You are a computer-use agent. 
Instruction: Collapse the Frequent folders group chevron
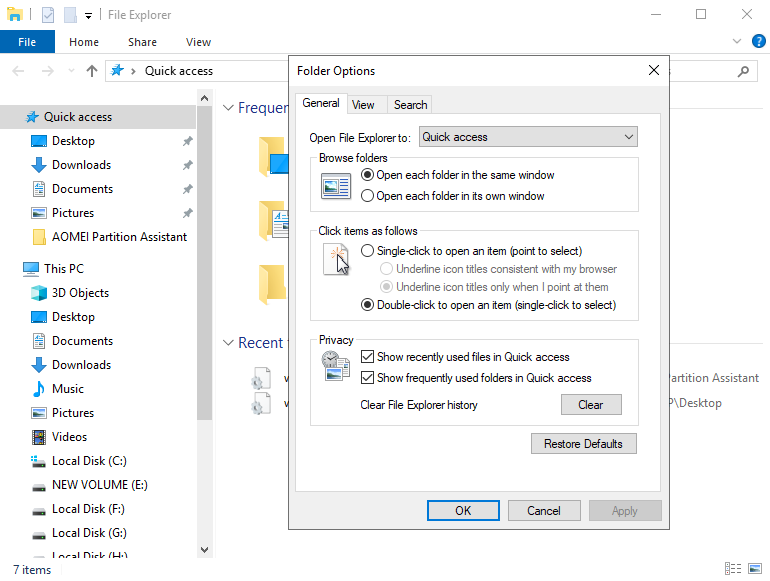[x=228, y=108]
